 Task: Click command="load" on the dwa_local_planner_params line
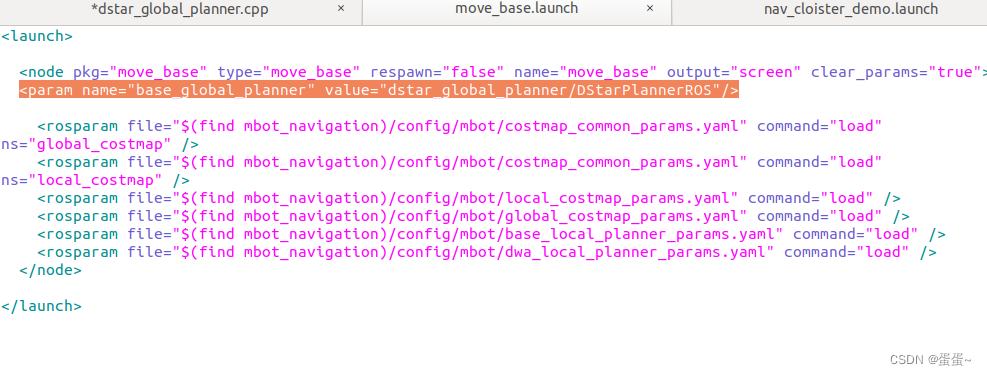click(x=846, y=253)
